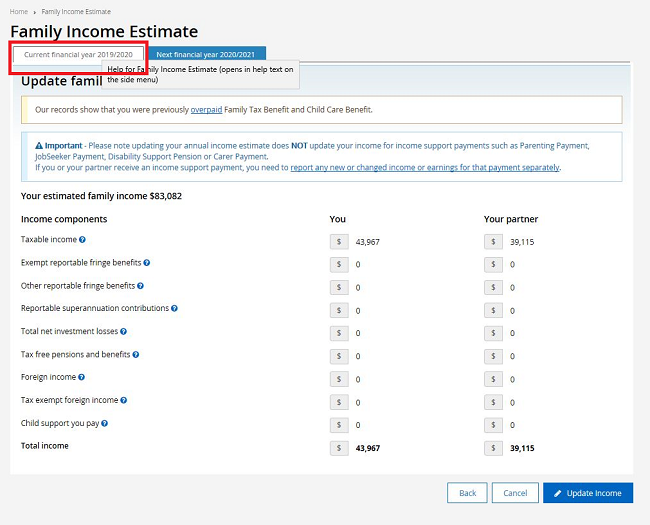The image size is (650, 525).
Task: Open help for Tax free pensions and benefits
Action: tap(136, 355)
